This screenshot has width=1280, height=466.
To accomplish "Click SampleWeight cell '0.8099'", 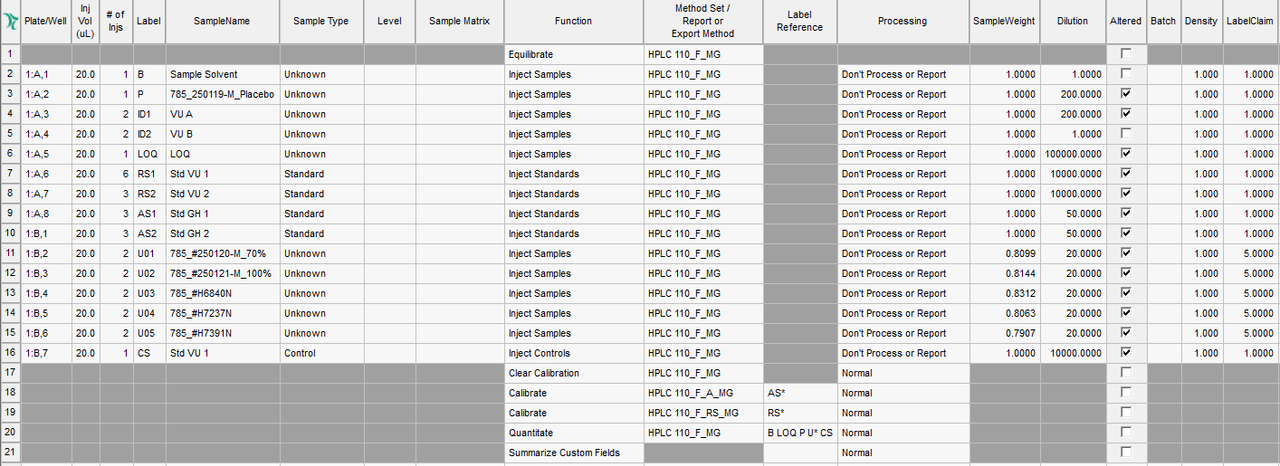I will pyautogui.click(x=1004, y=254).
